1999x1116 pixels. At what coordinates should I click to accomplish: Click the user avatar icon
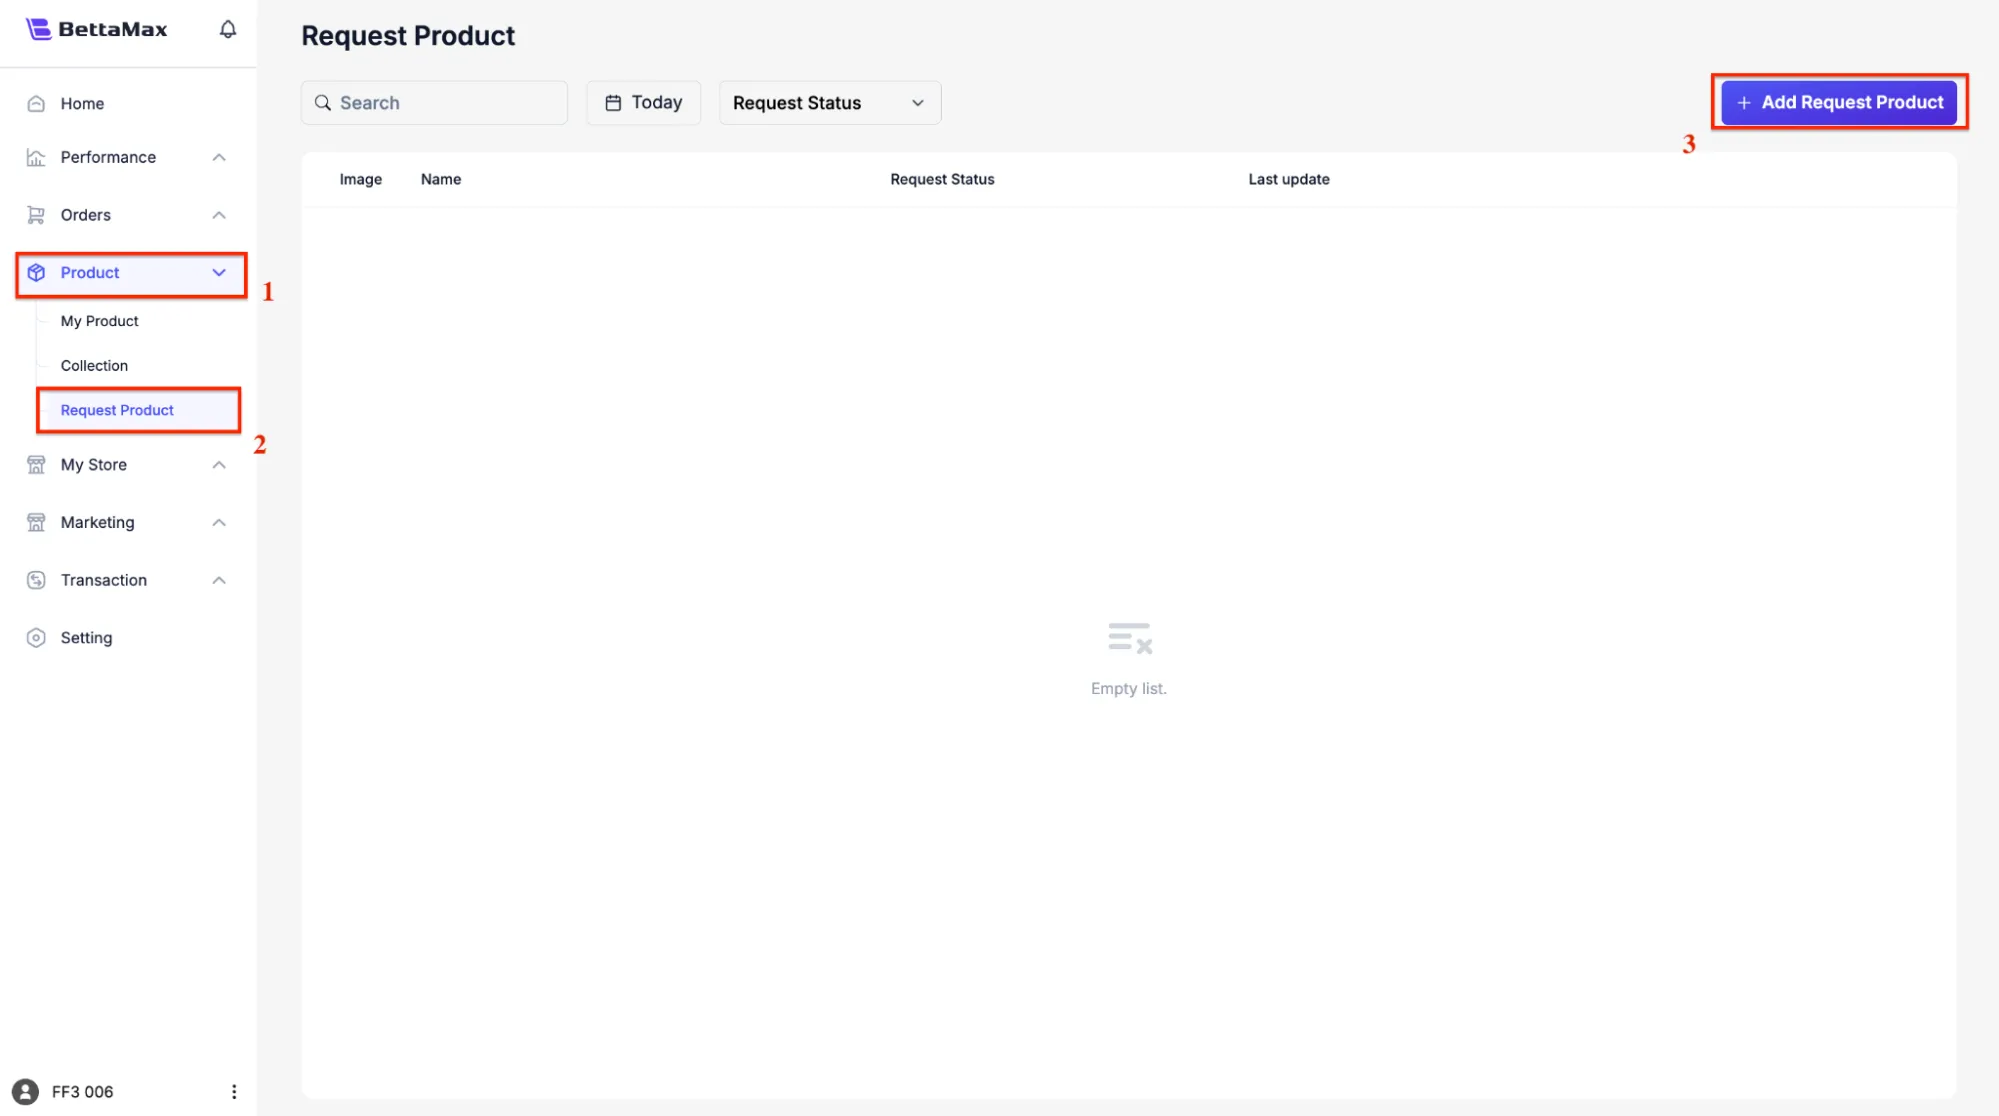tap(25, 1092)
